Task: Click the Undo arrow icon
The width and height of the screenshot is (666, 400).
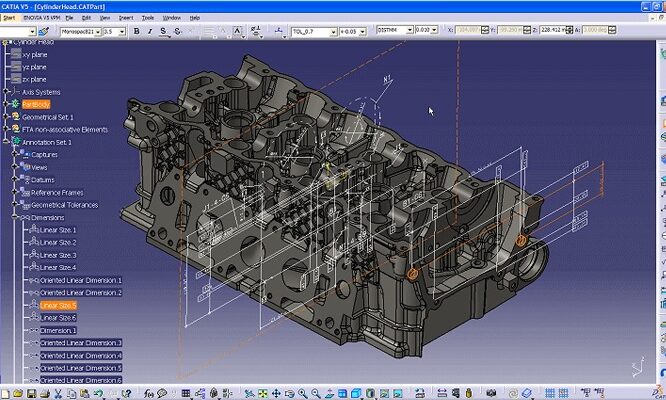Action: tap(99, 393)
